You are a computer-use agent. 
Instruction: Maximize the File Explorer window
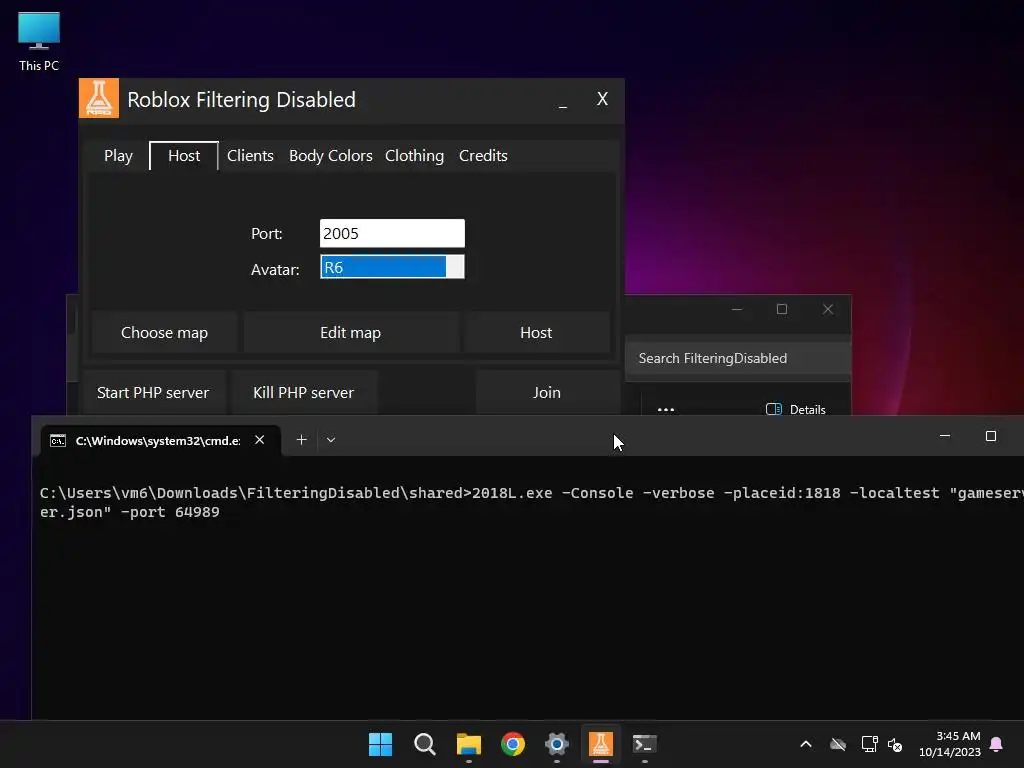[782, 309]
